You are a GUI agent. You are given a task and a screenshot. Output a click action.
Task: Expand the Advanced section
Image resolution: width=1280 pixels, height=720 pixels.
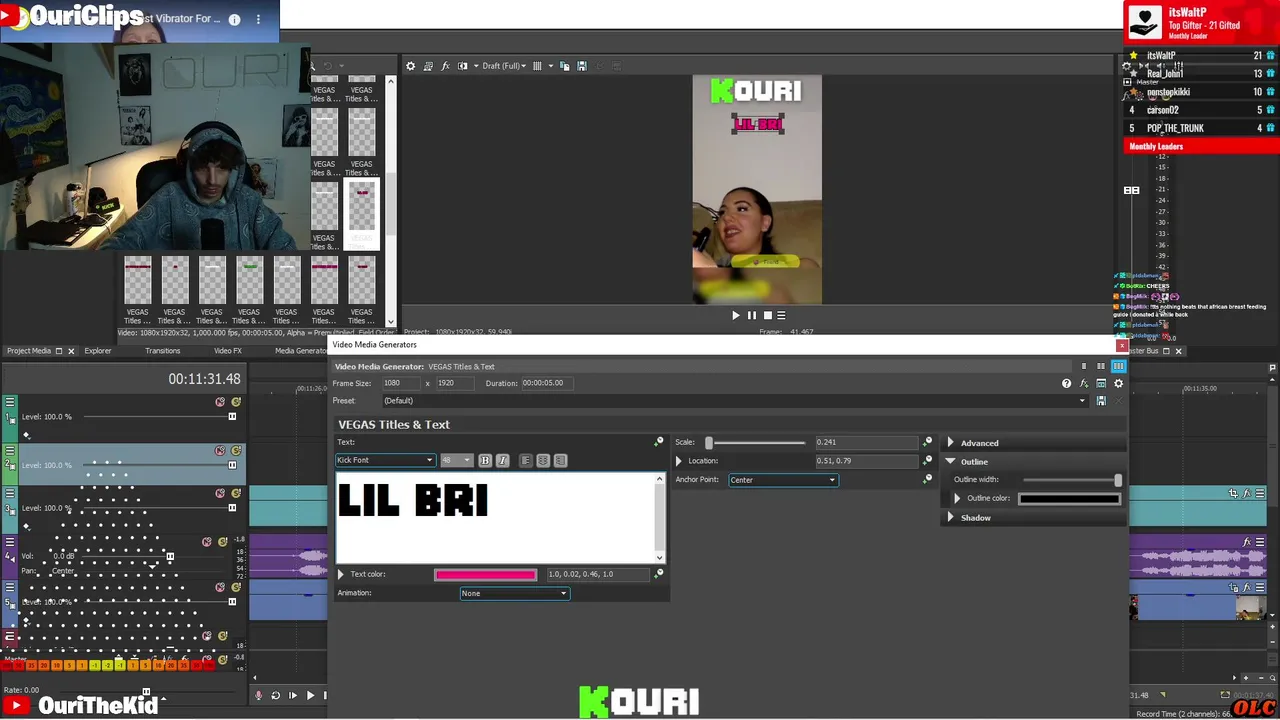[x=951, y=443]
